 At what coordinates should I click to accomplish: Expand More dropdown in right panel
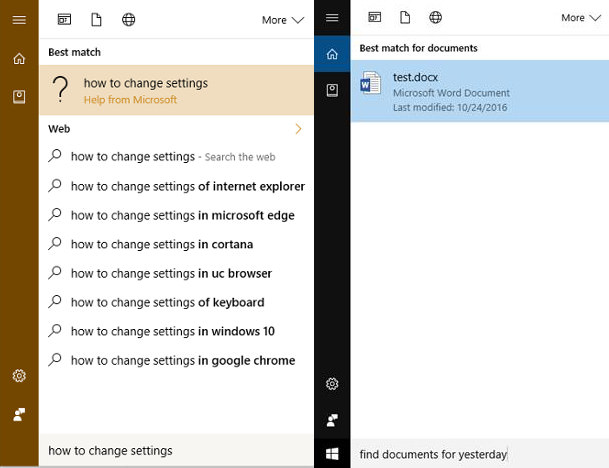click(x=581, y=17)
